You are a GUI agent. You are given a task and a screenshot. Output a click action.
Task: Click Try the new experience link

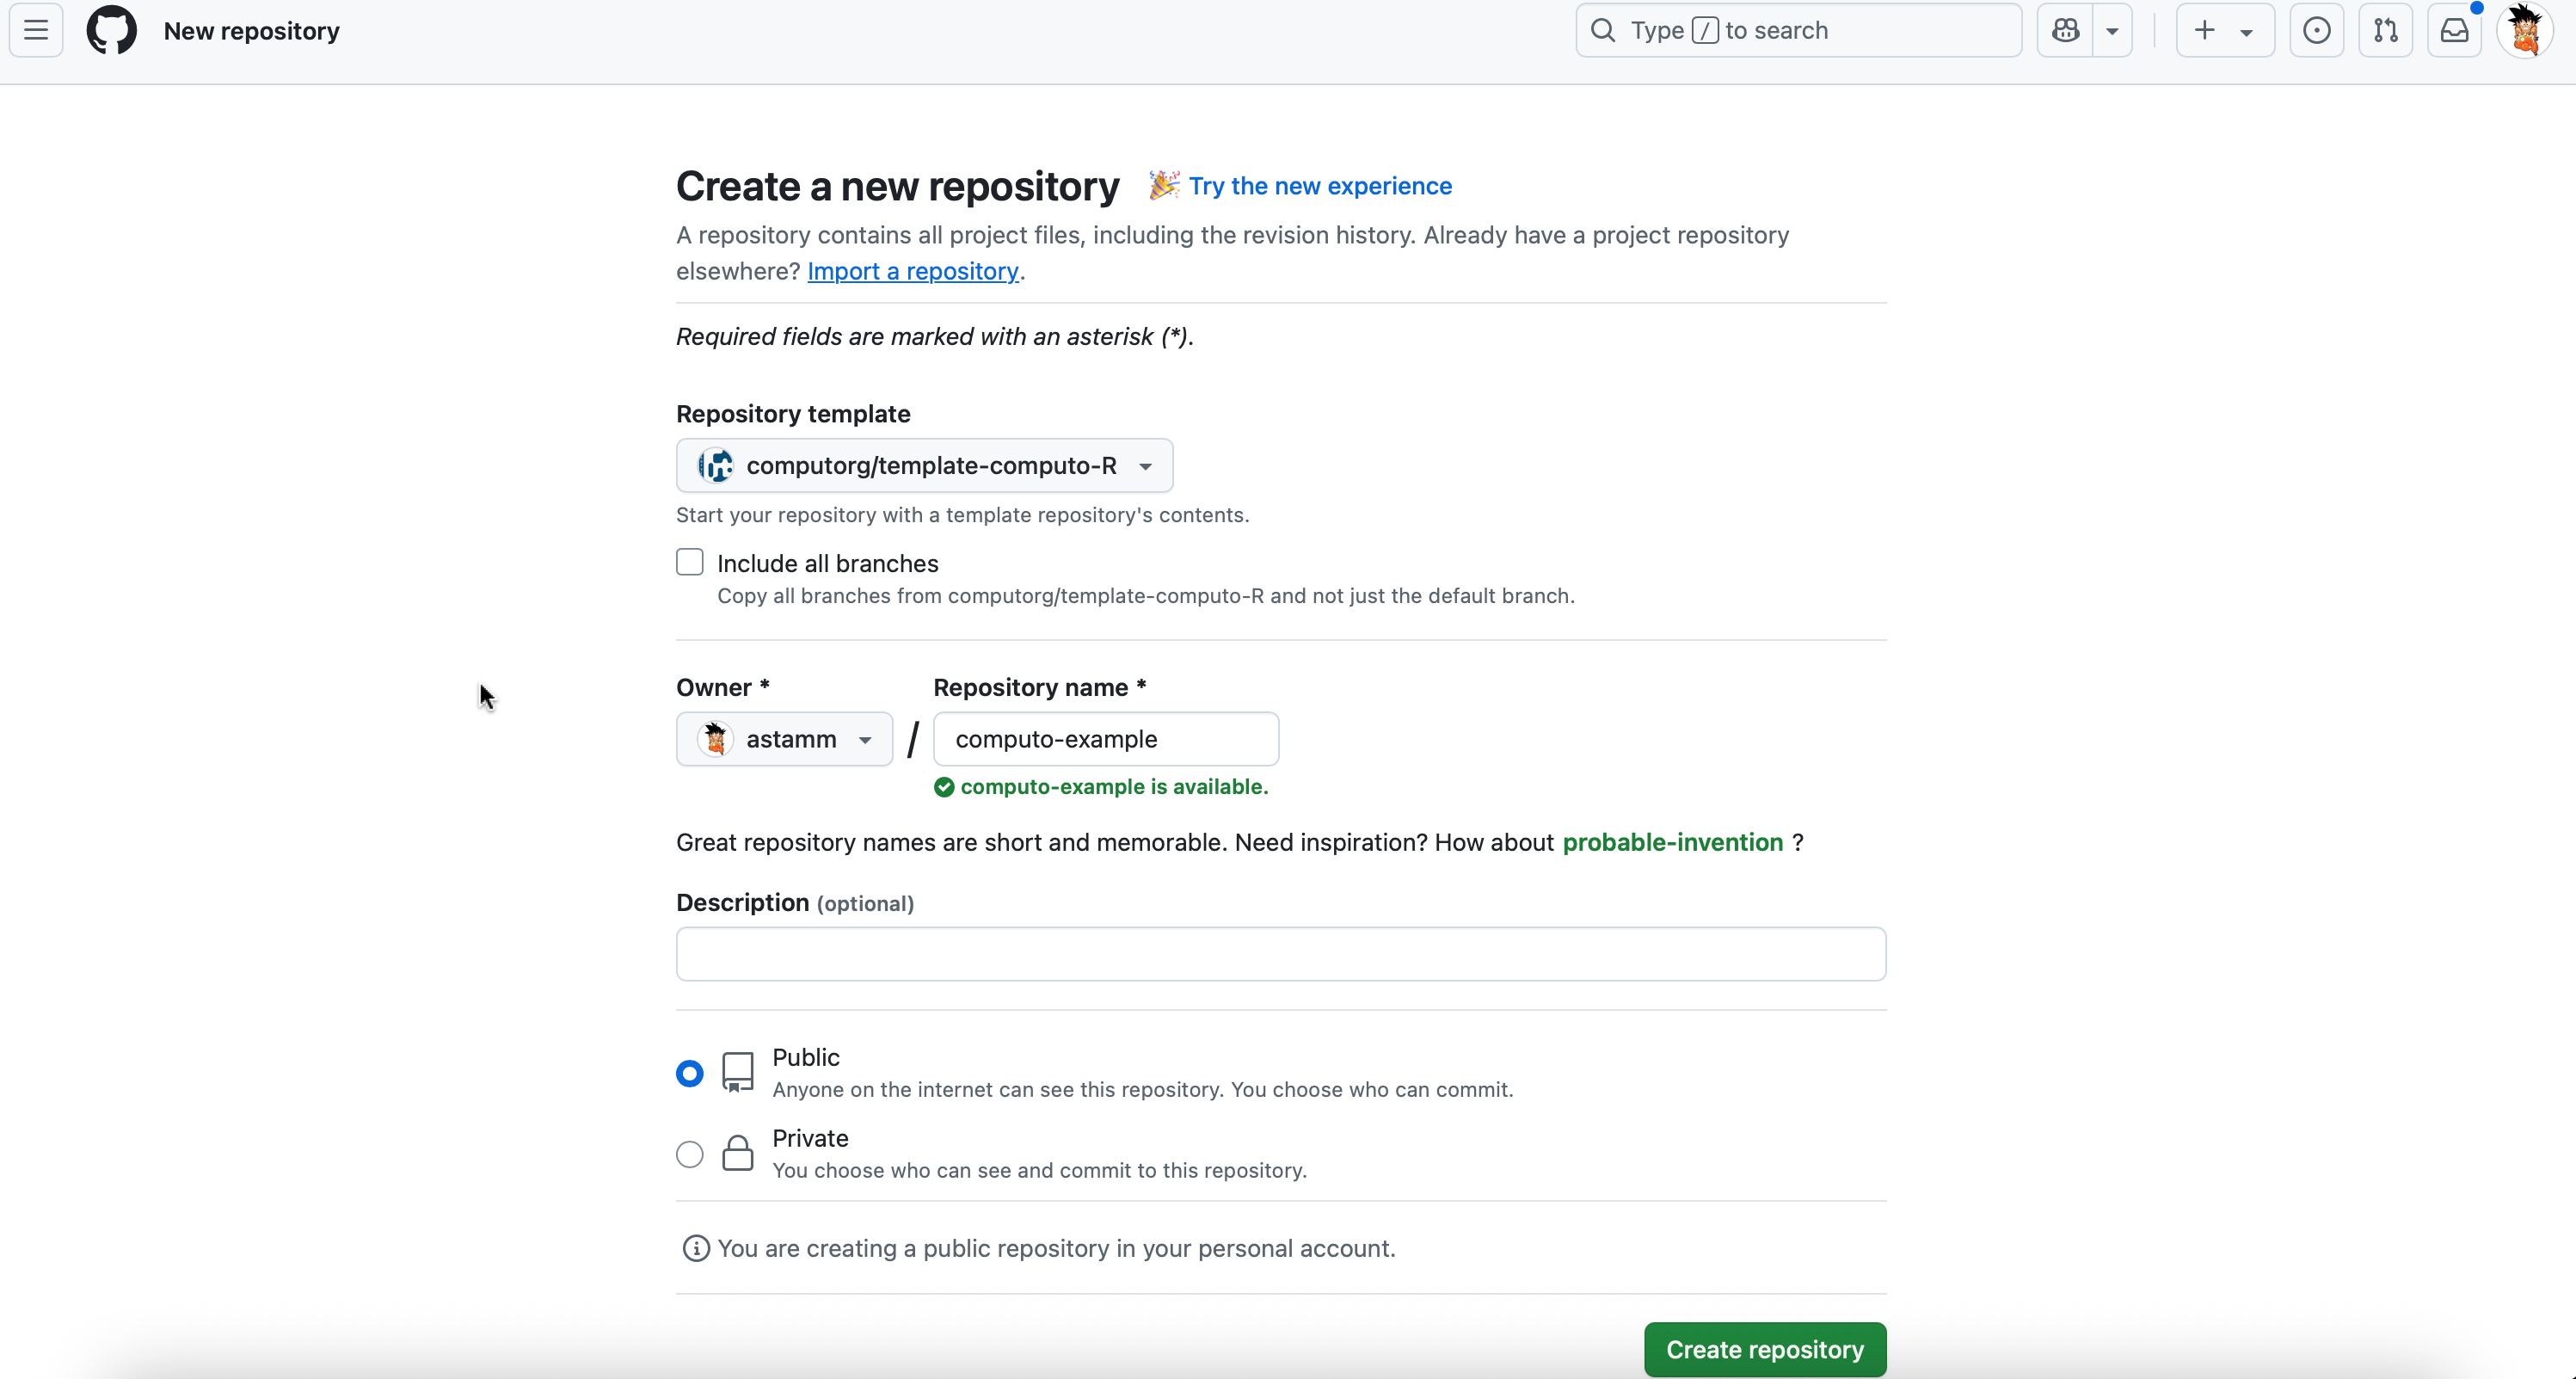tap(1319, 186)
